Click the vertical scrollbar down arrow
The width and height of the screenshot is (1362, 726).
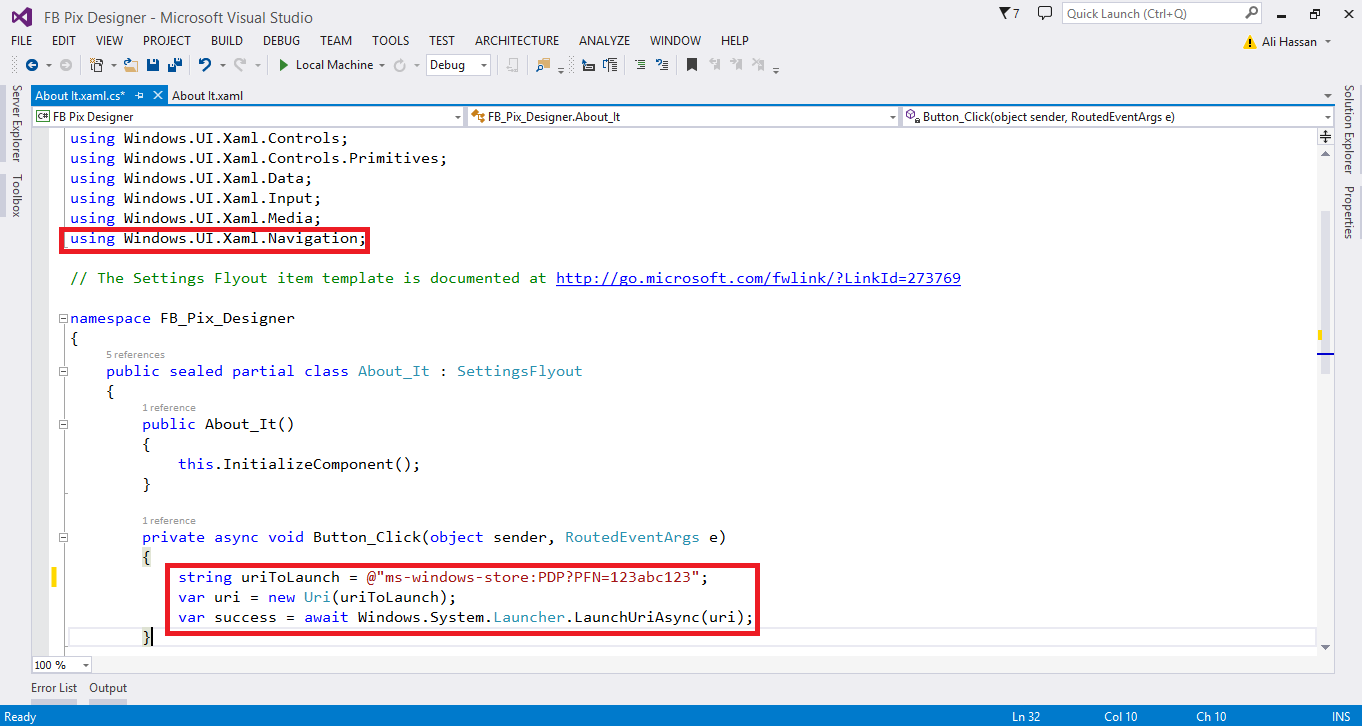[x=1326, y=647]
